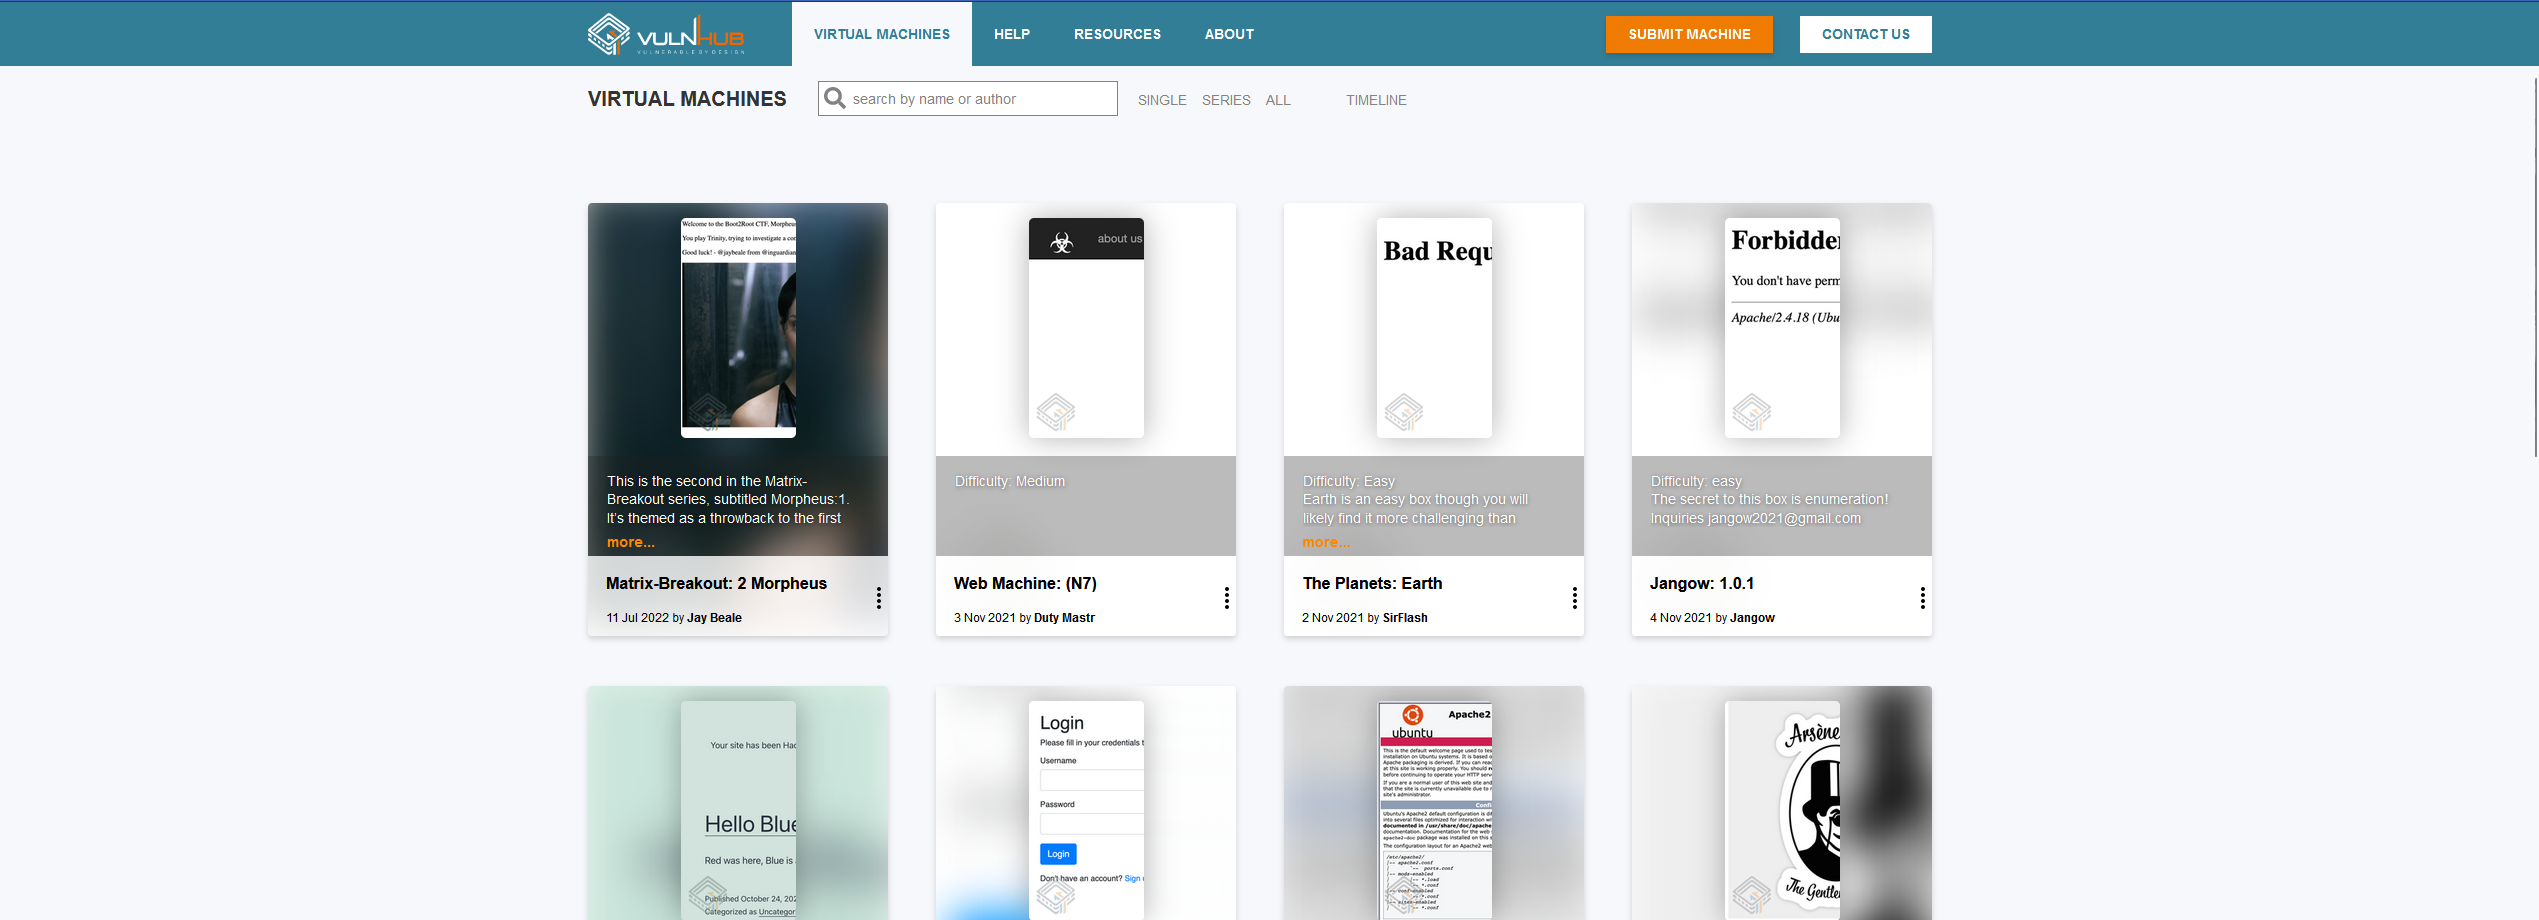Viewport: 2539px width, 920px height.
Task: Open options menu for Web Machine: (N7)
Action: pos(1227,598)
